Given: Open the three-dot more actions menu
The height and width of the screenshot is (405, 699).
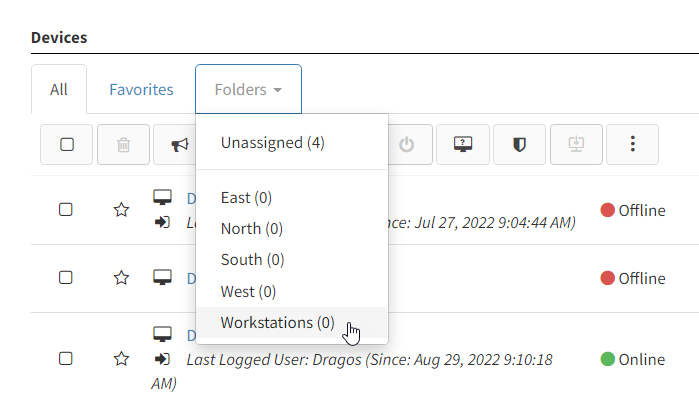Looking at the screenshot, I should point(633,145).
